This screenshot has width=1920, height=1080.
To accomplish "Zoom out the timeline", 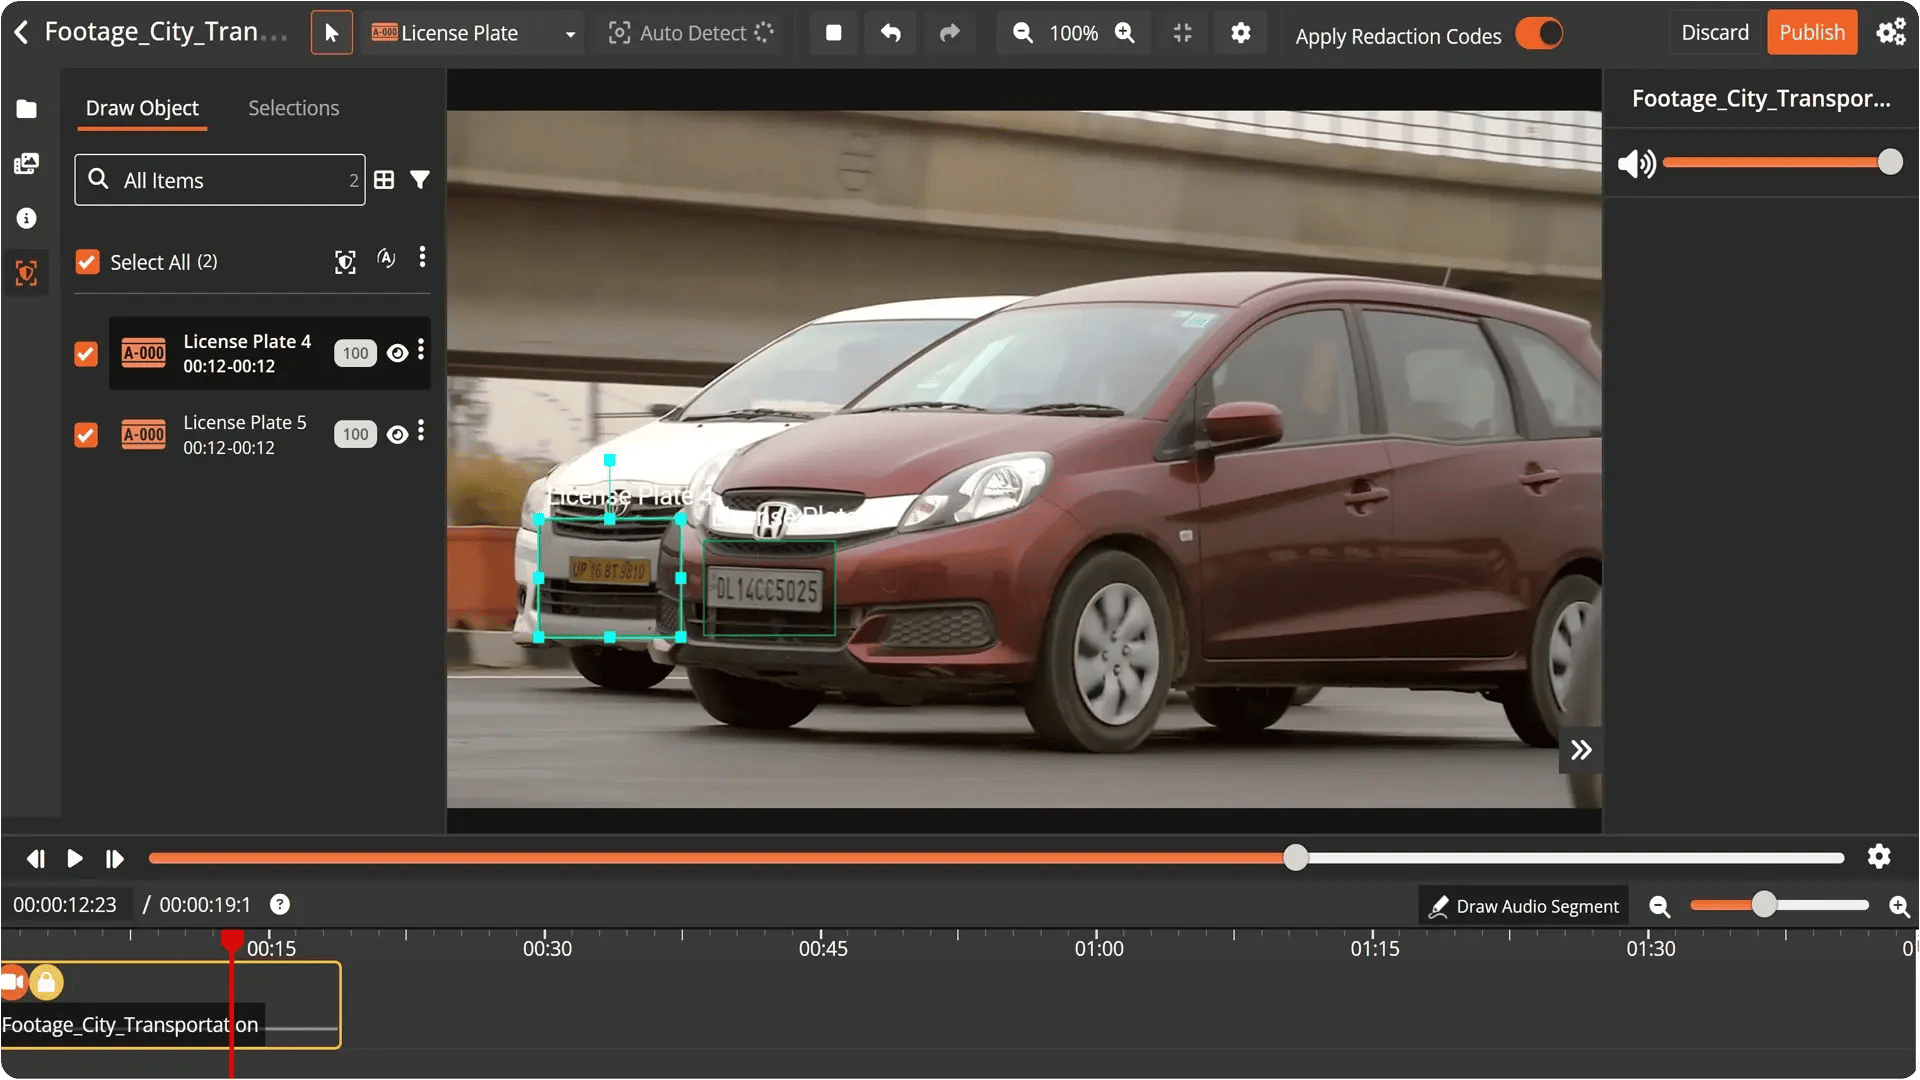I will click(x=1660, y=907).
